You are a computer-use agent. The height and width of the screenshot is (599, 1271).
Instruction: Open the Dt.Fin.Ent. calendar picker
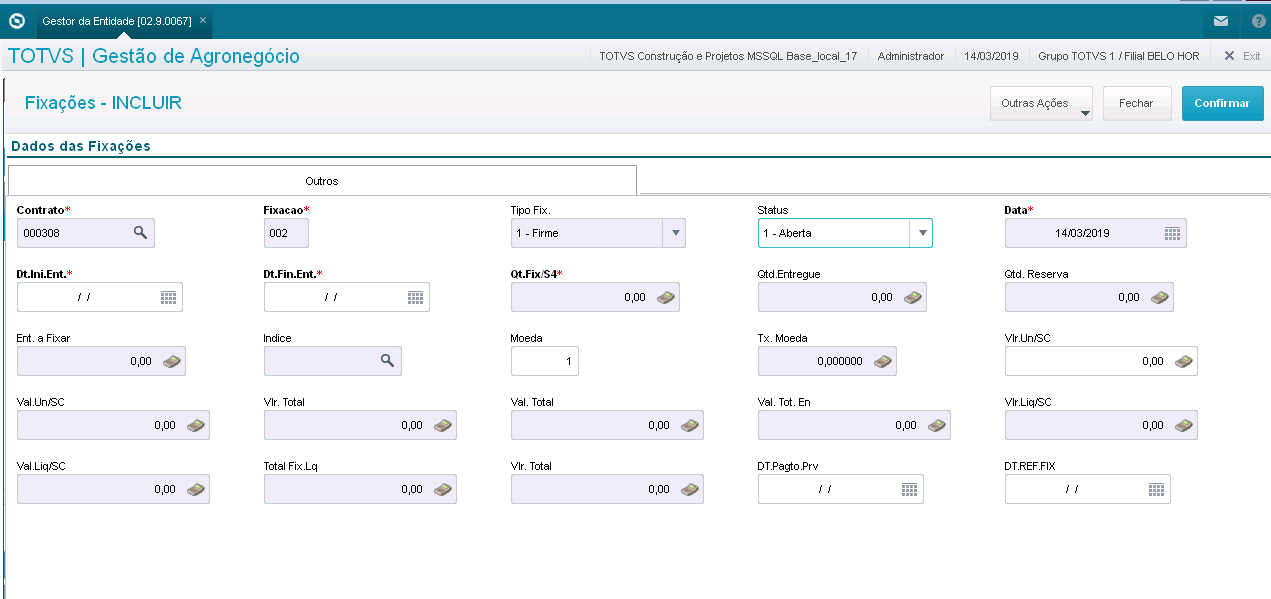point(416,297)
